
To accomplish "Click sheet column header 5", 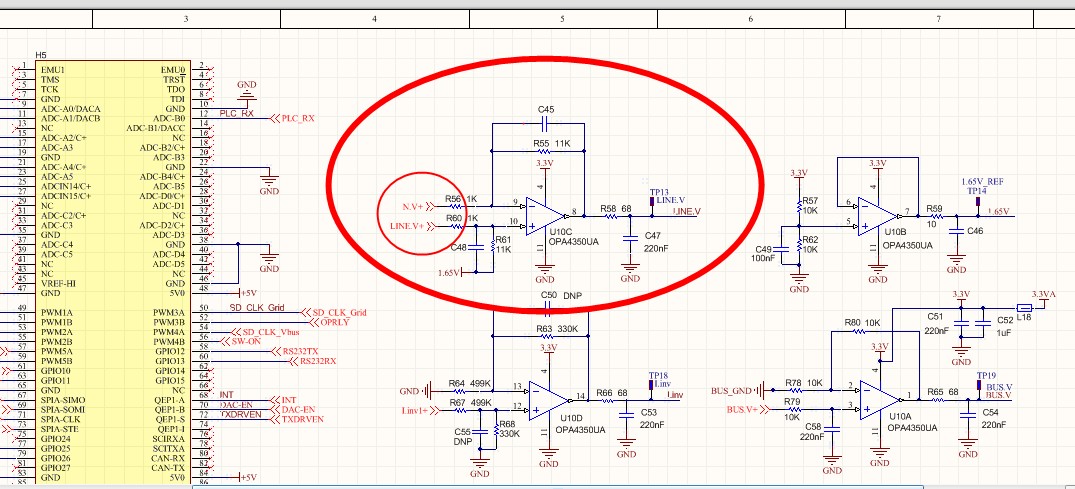I will pyautogui.click(x=563, y=19).
